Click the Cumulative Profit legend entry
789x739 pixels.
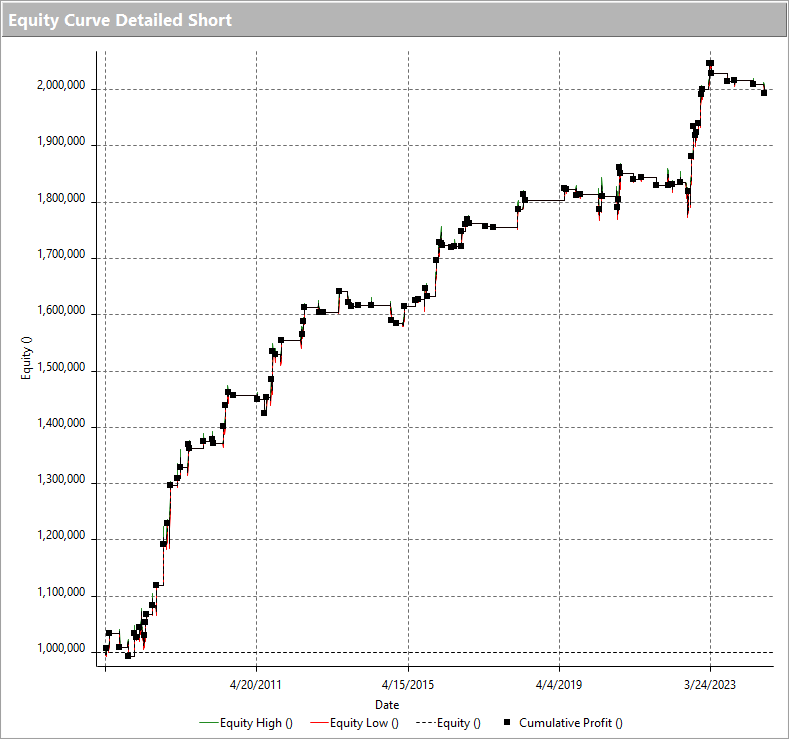[563, 723]
